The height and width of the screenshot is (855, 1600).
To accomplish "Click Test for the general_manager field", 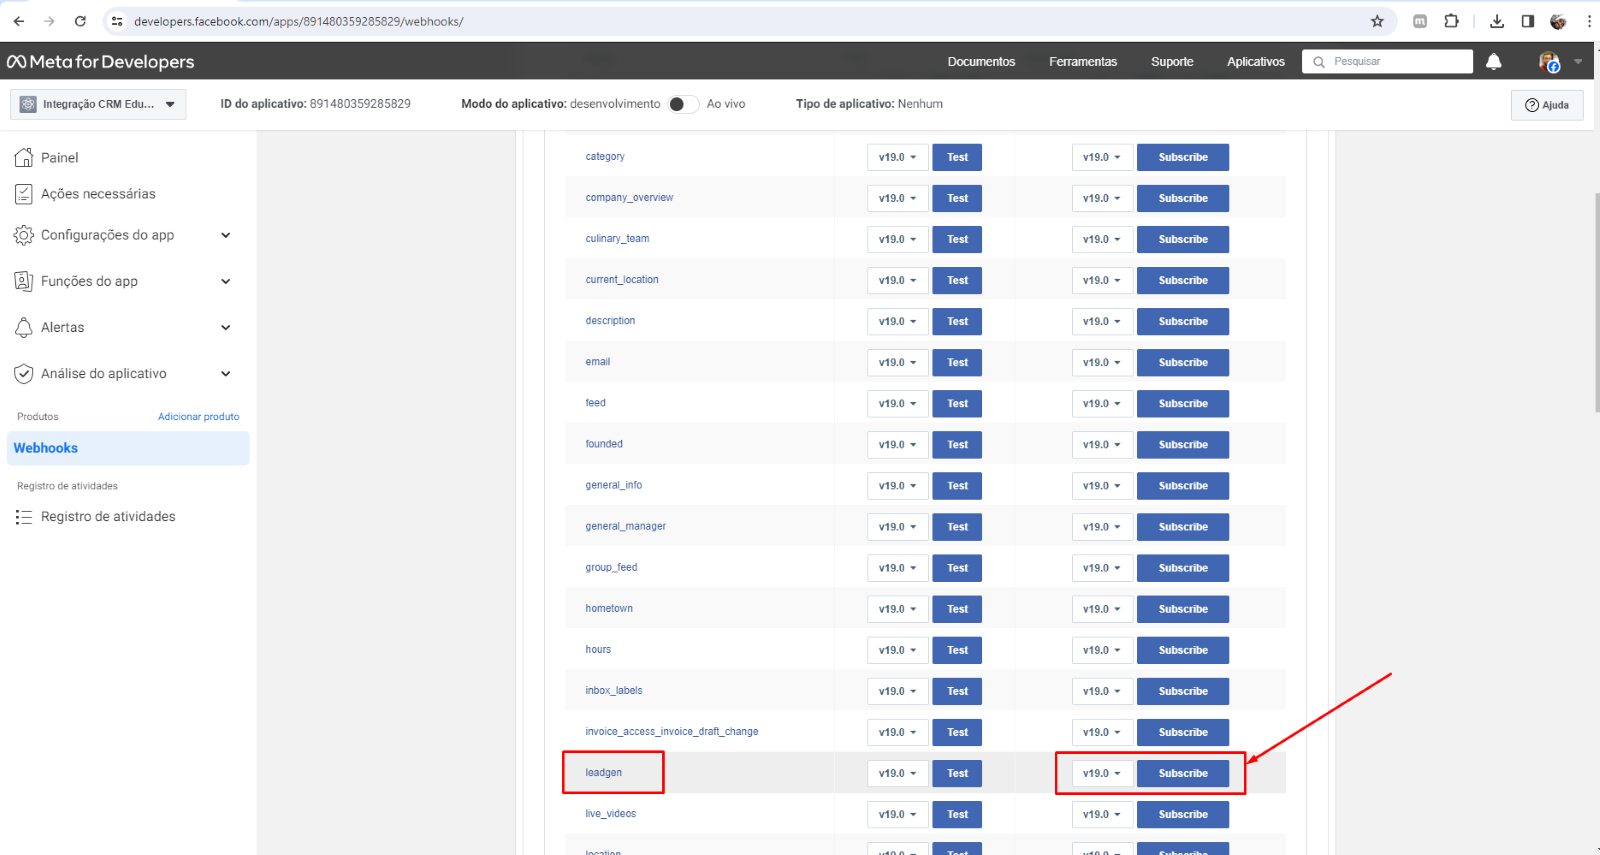I will point(957,527).
